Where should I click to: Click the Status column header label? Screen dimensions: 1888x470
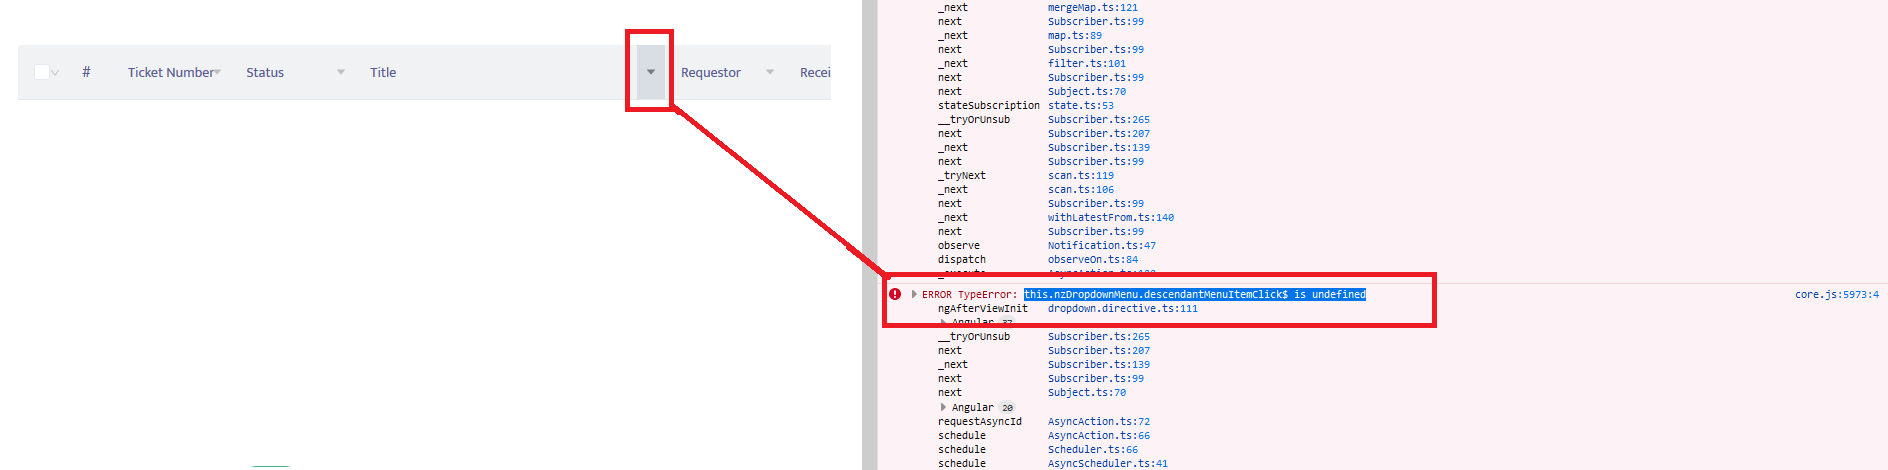265,72
